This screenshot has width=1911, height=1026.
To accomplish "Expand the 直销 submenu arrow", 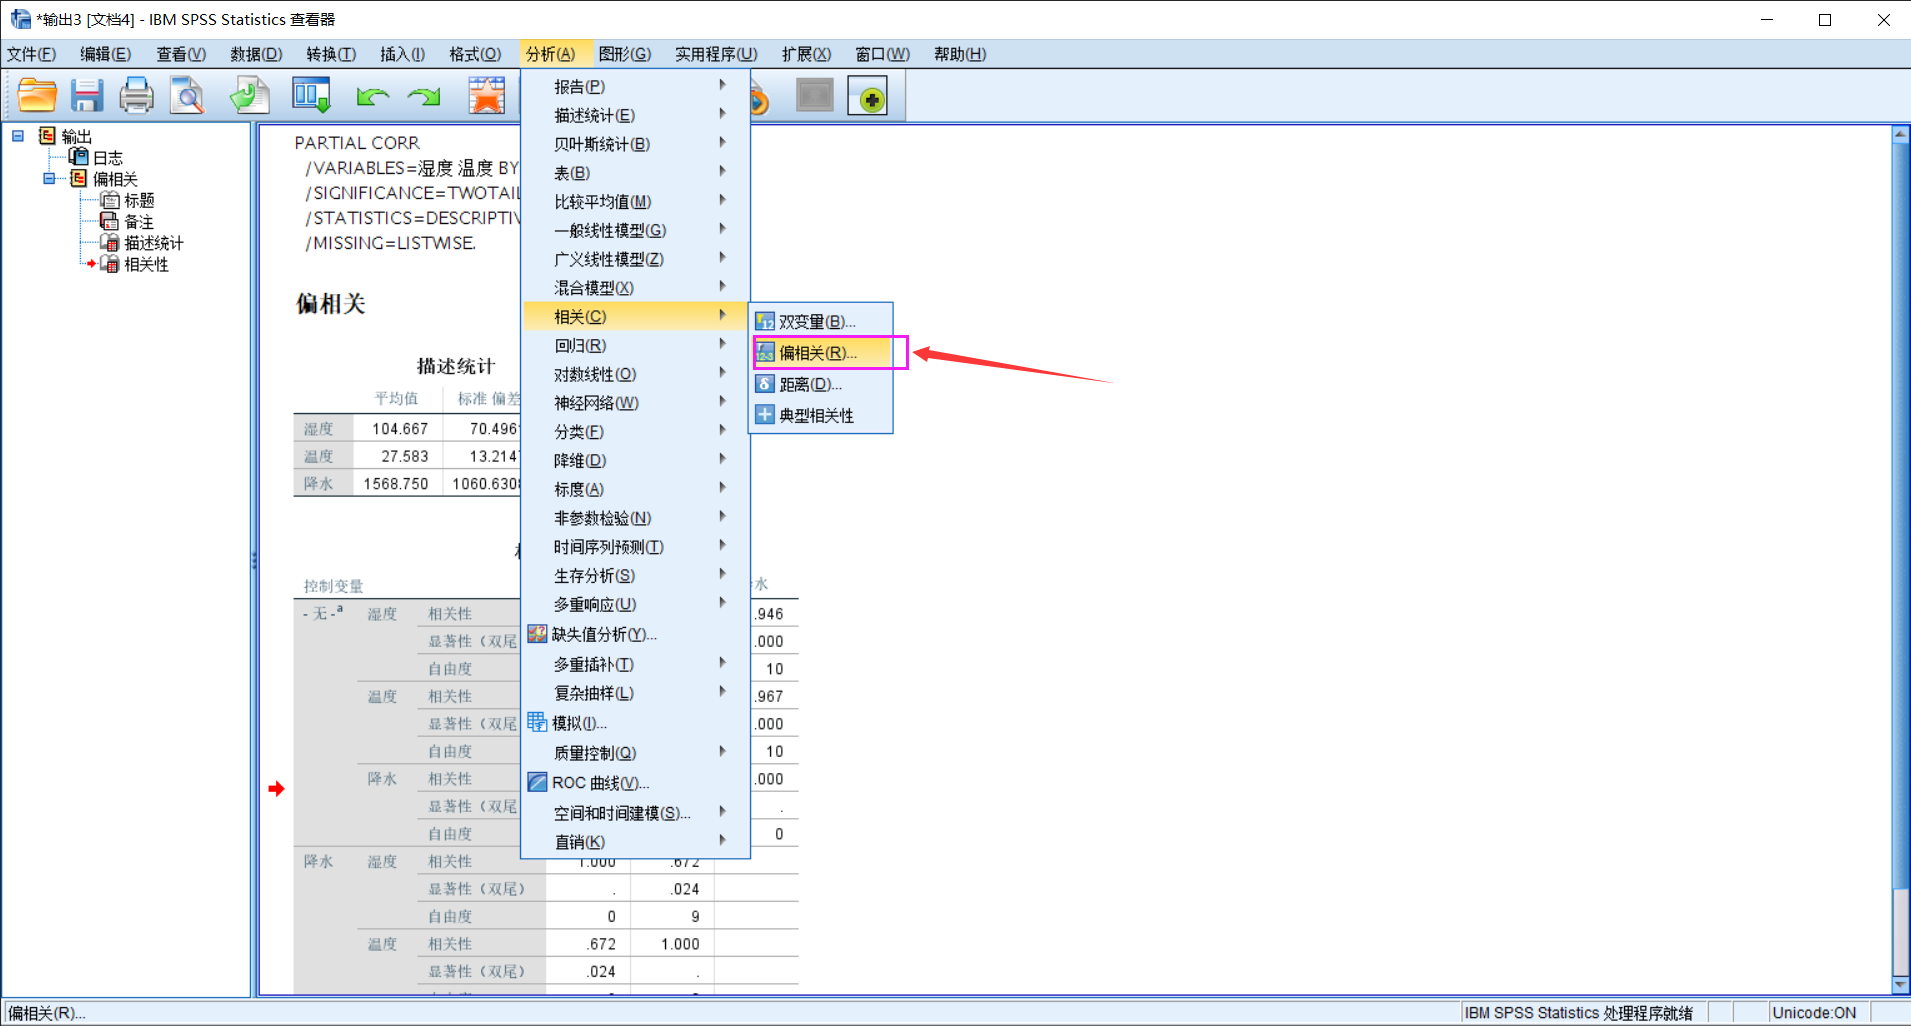I will (722, 841).
